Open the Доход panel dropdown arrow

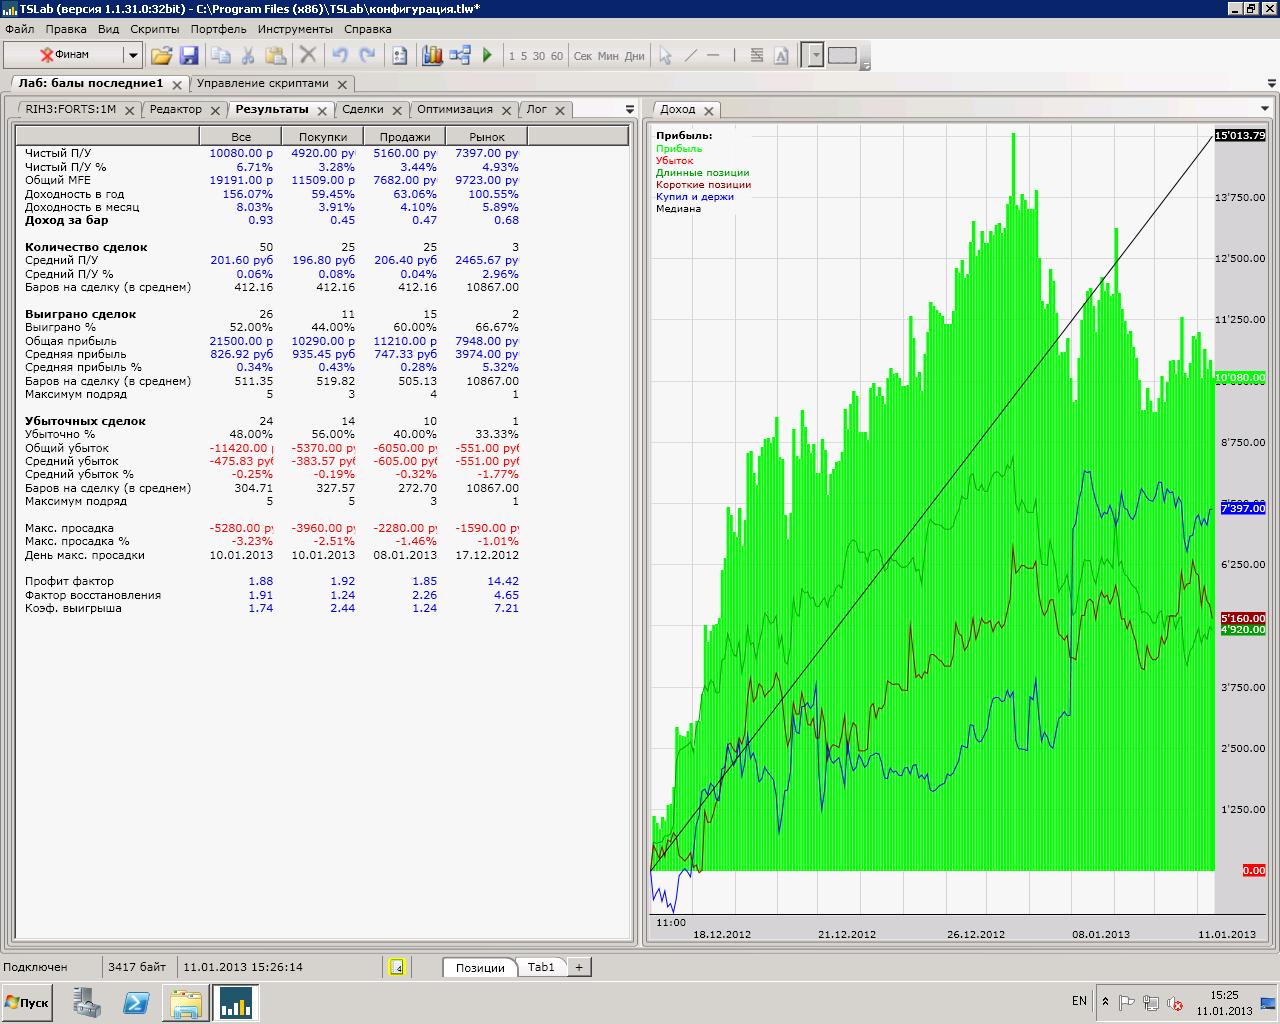1266,109
